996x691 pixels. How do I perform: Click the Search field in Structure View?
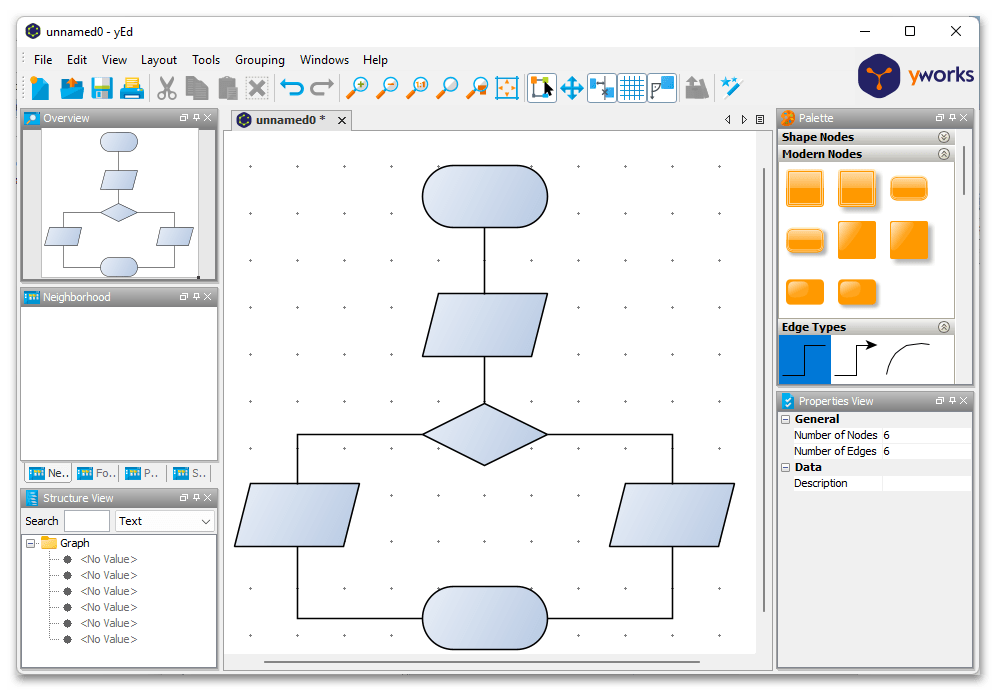tap(87, 521)
